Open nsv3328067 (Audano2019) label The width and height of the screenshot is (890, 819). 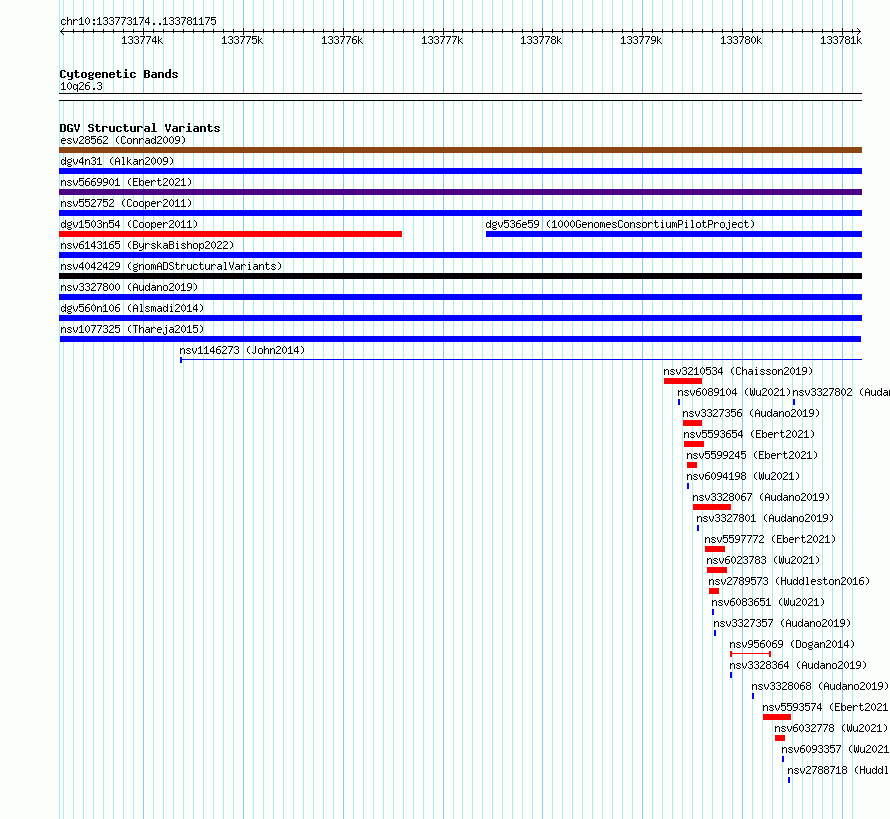click(761, 497)
